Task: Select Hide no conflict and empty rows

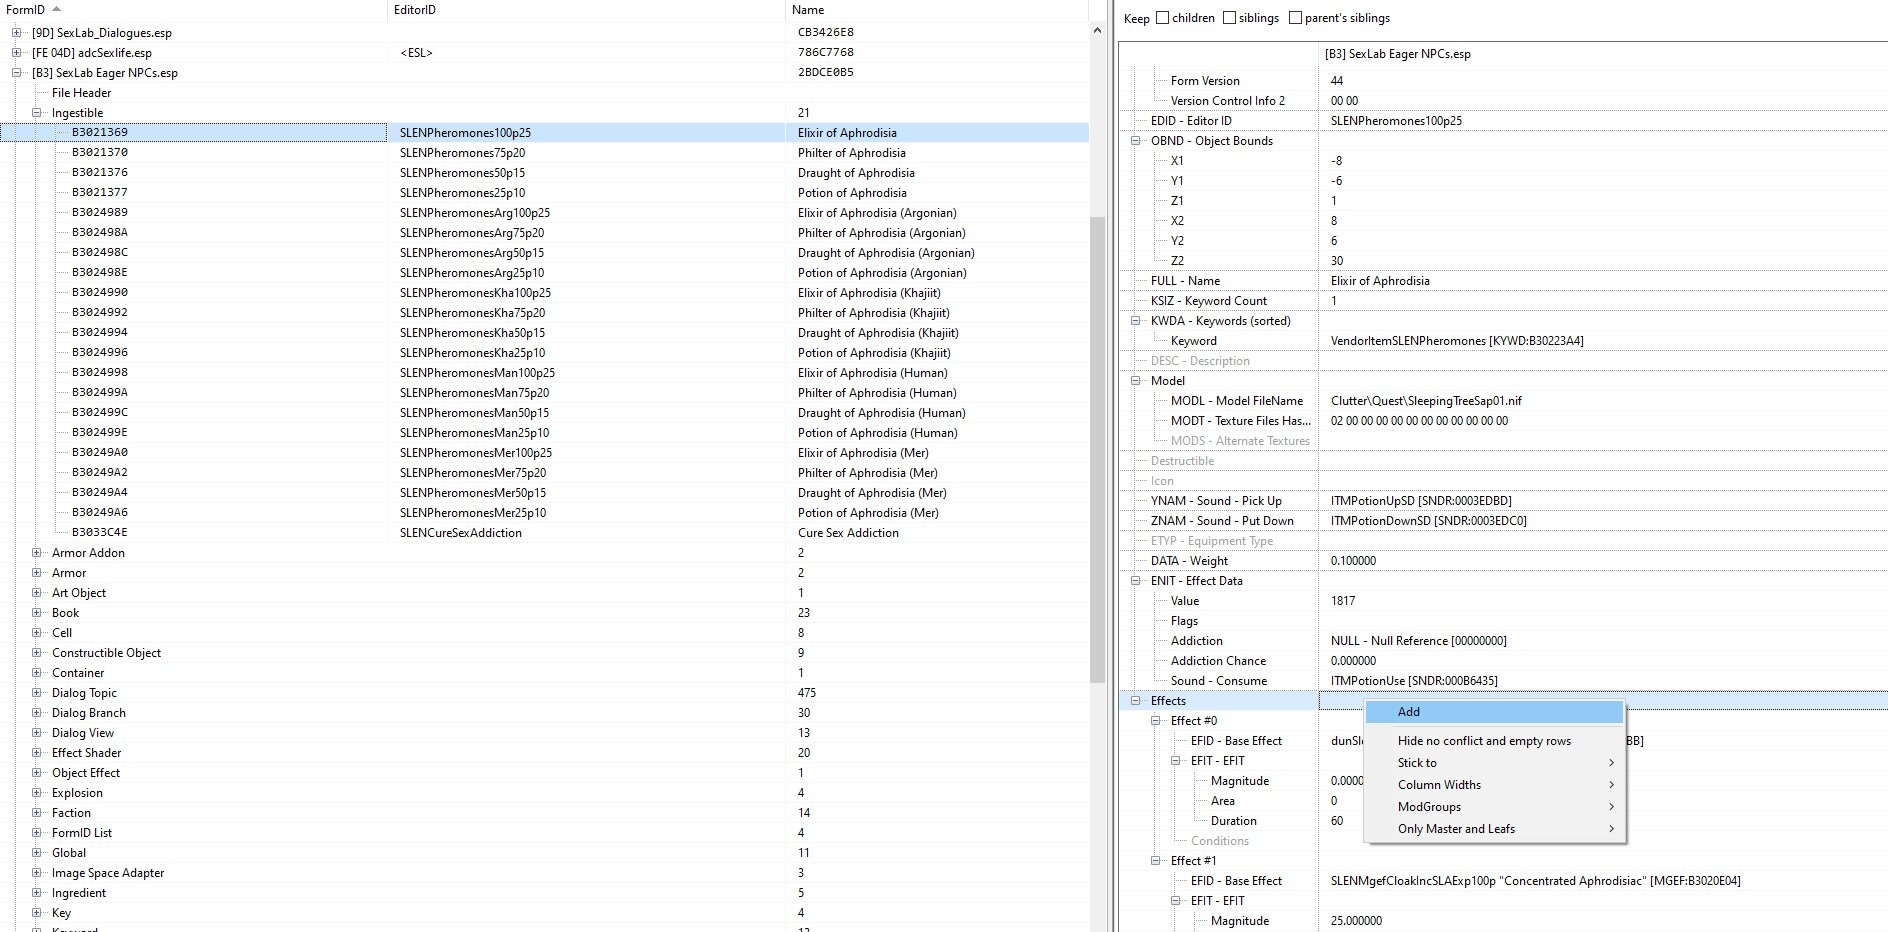Action: point(1484,741)
